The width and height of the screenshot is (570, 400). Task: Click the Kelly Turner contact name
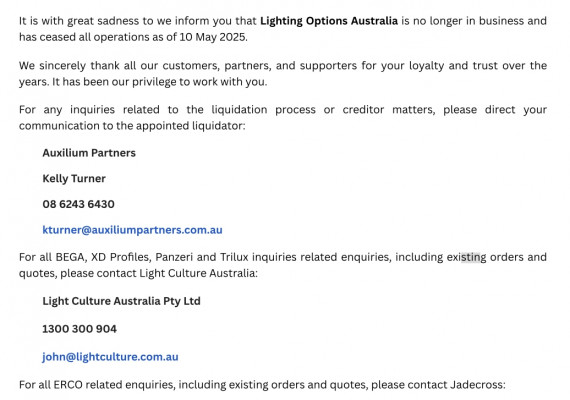pyautogui.click(x=74, y=179)
